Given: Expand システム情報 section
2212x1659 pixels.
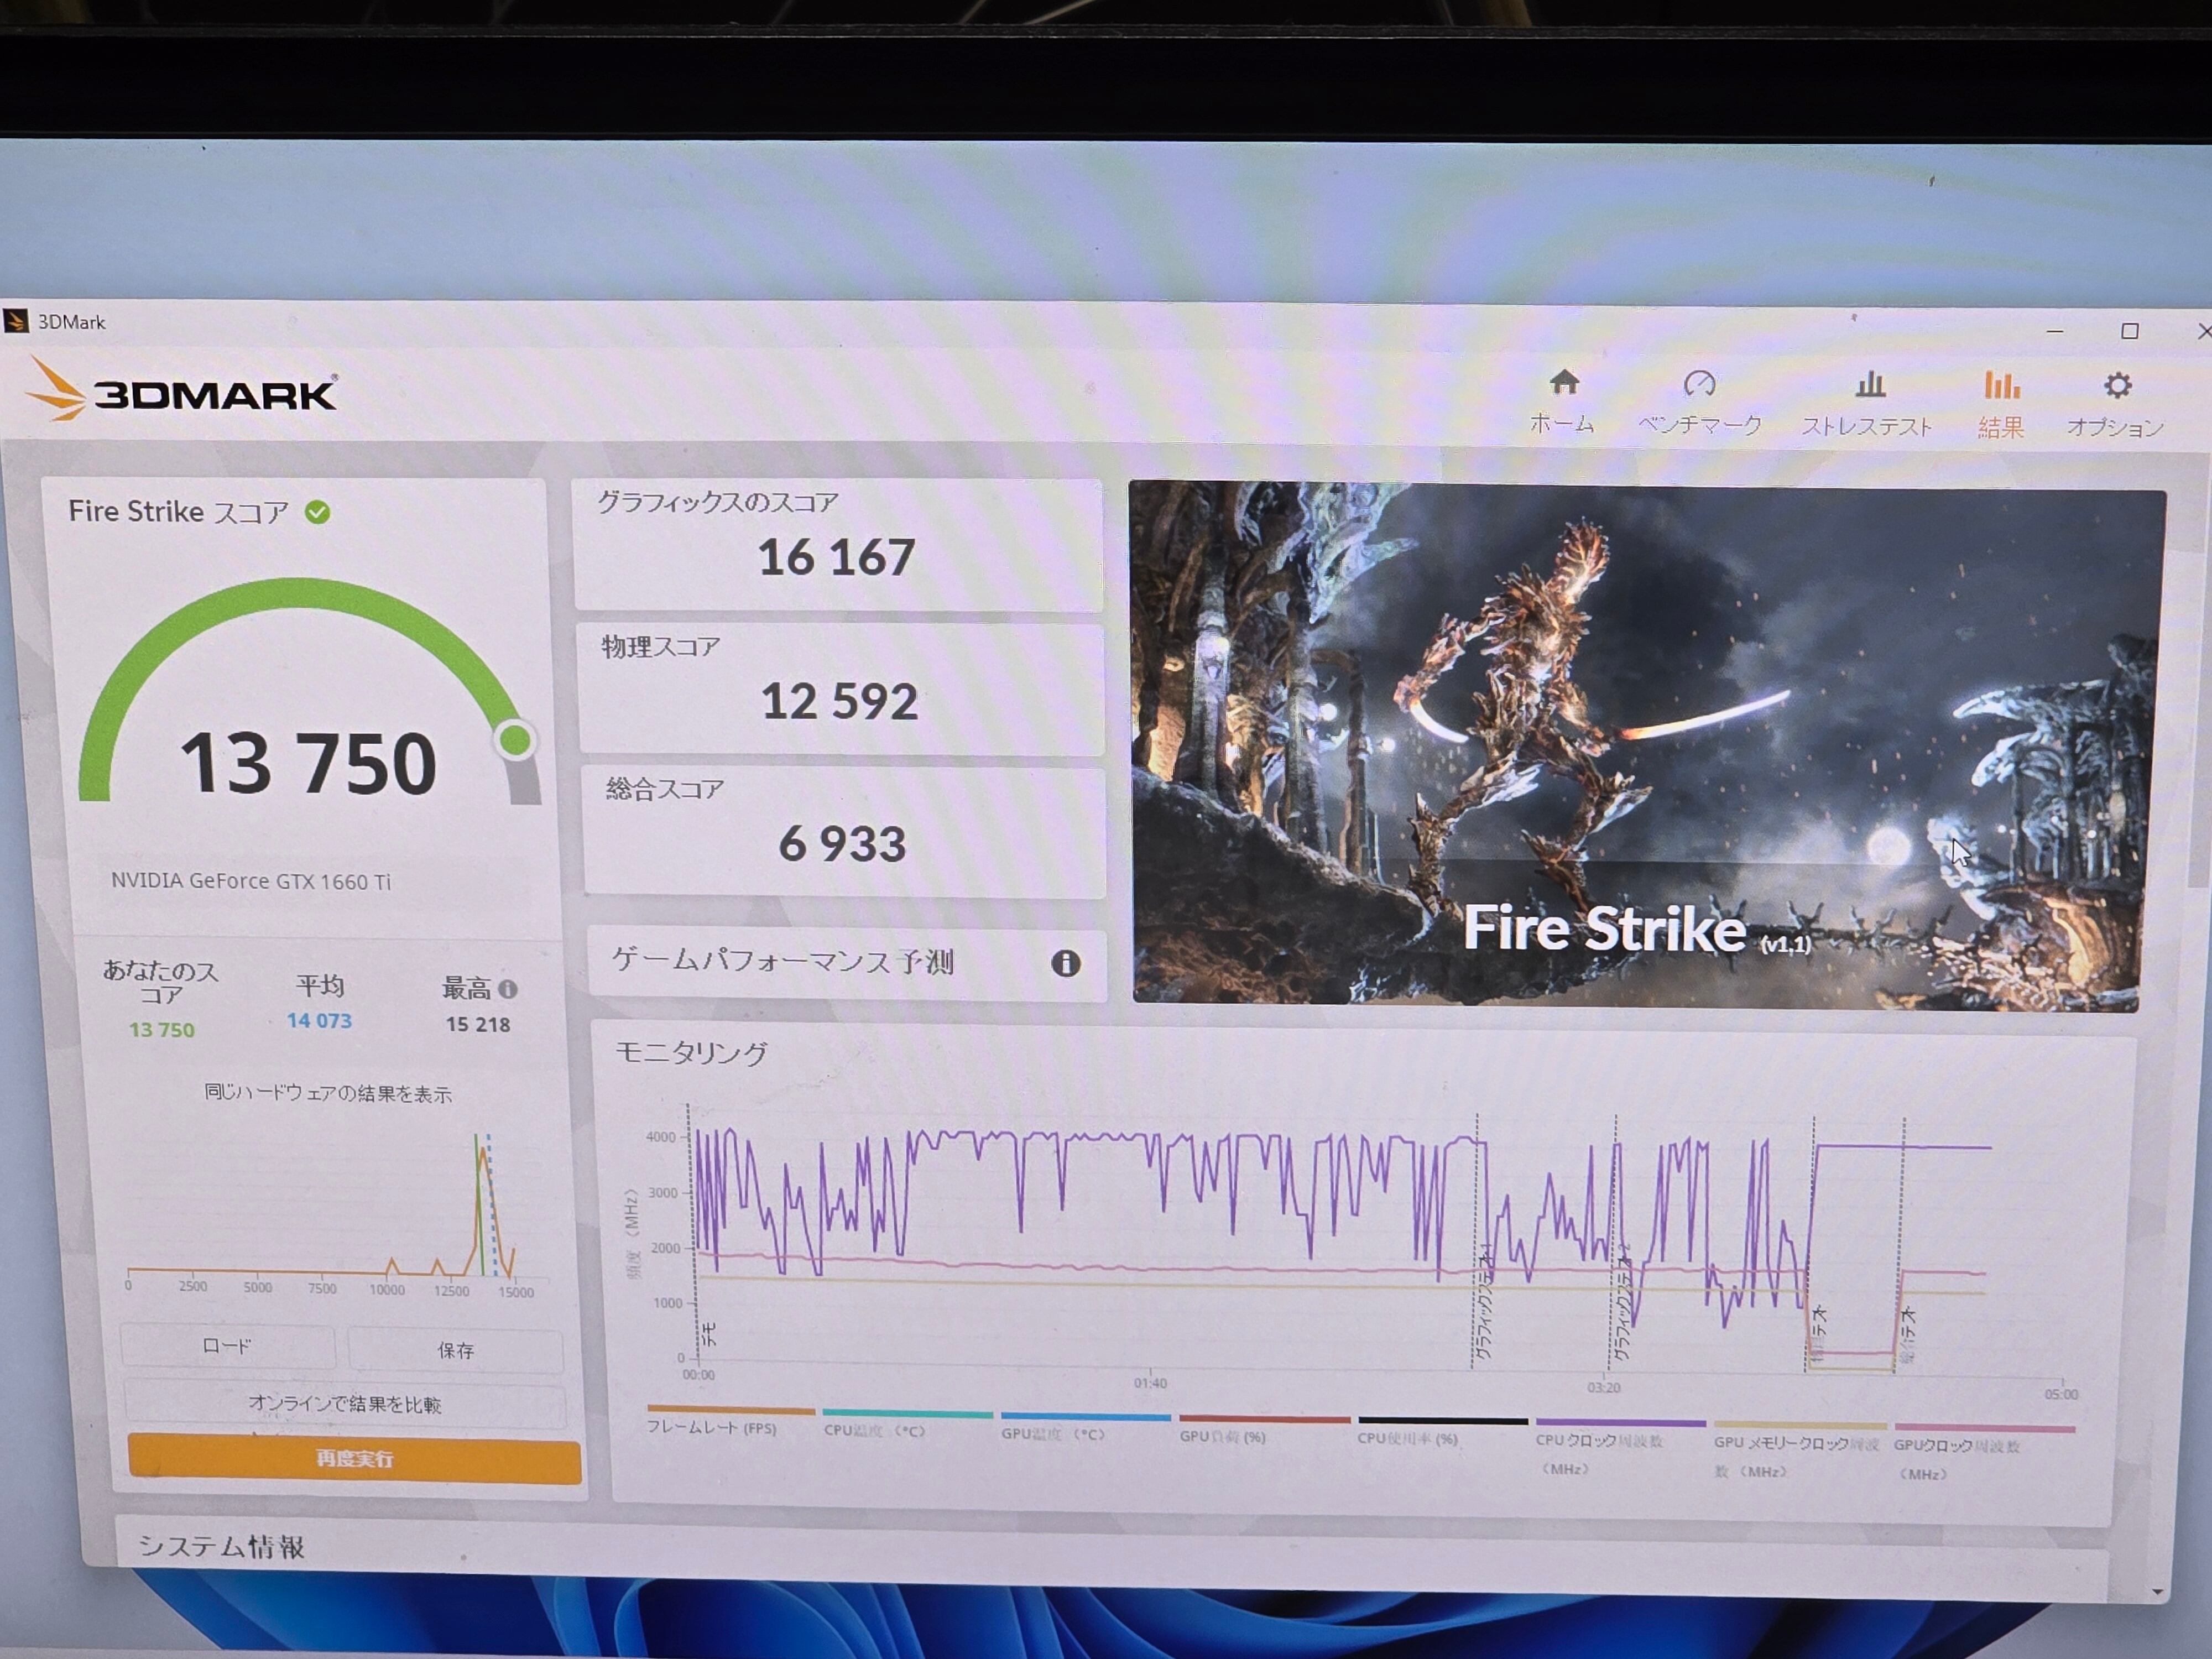Looking at the screenshot, I should point(222,1546).
